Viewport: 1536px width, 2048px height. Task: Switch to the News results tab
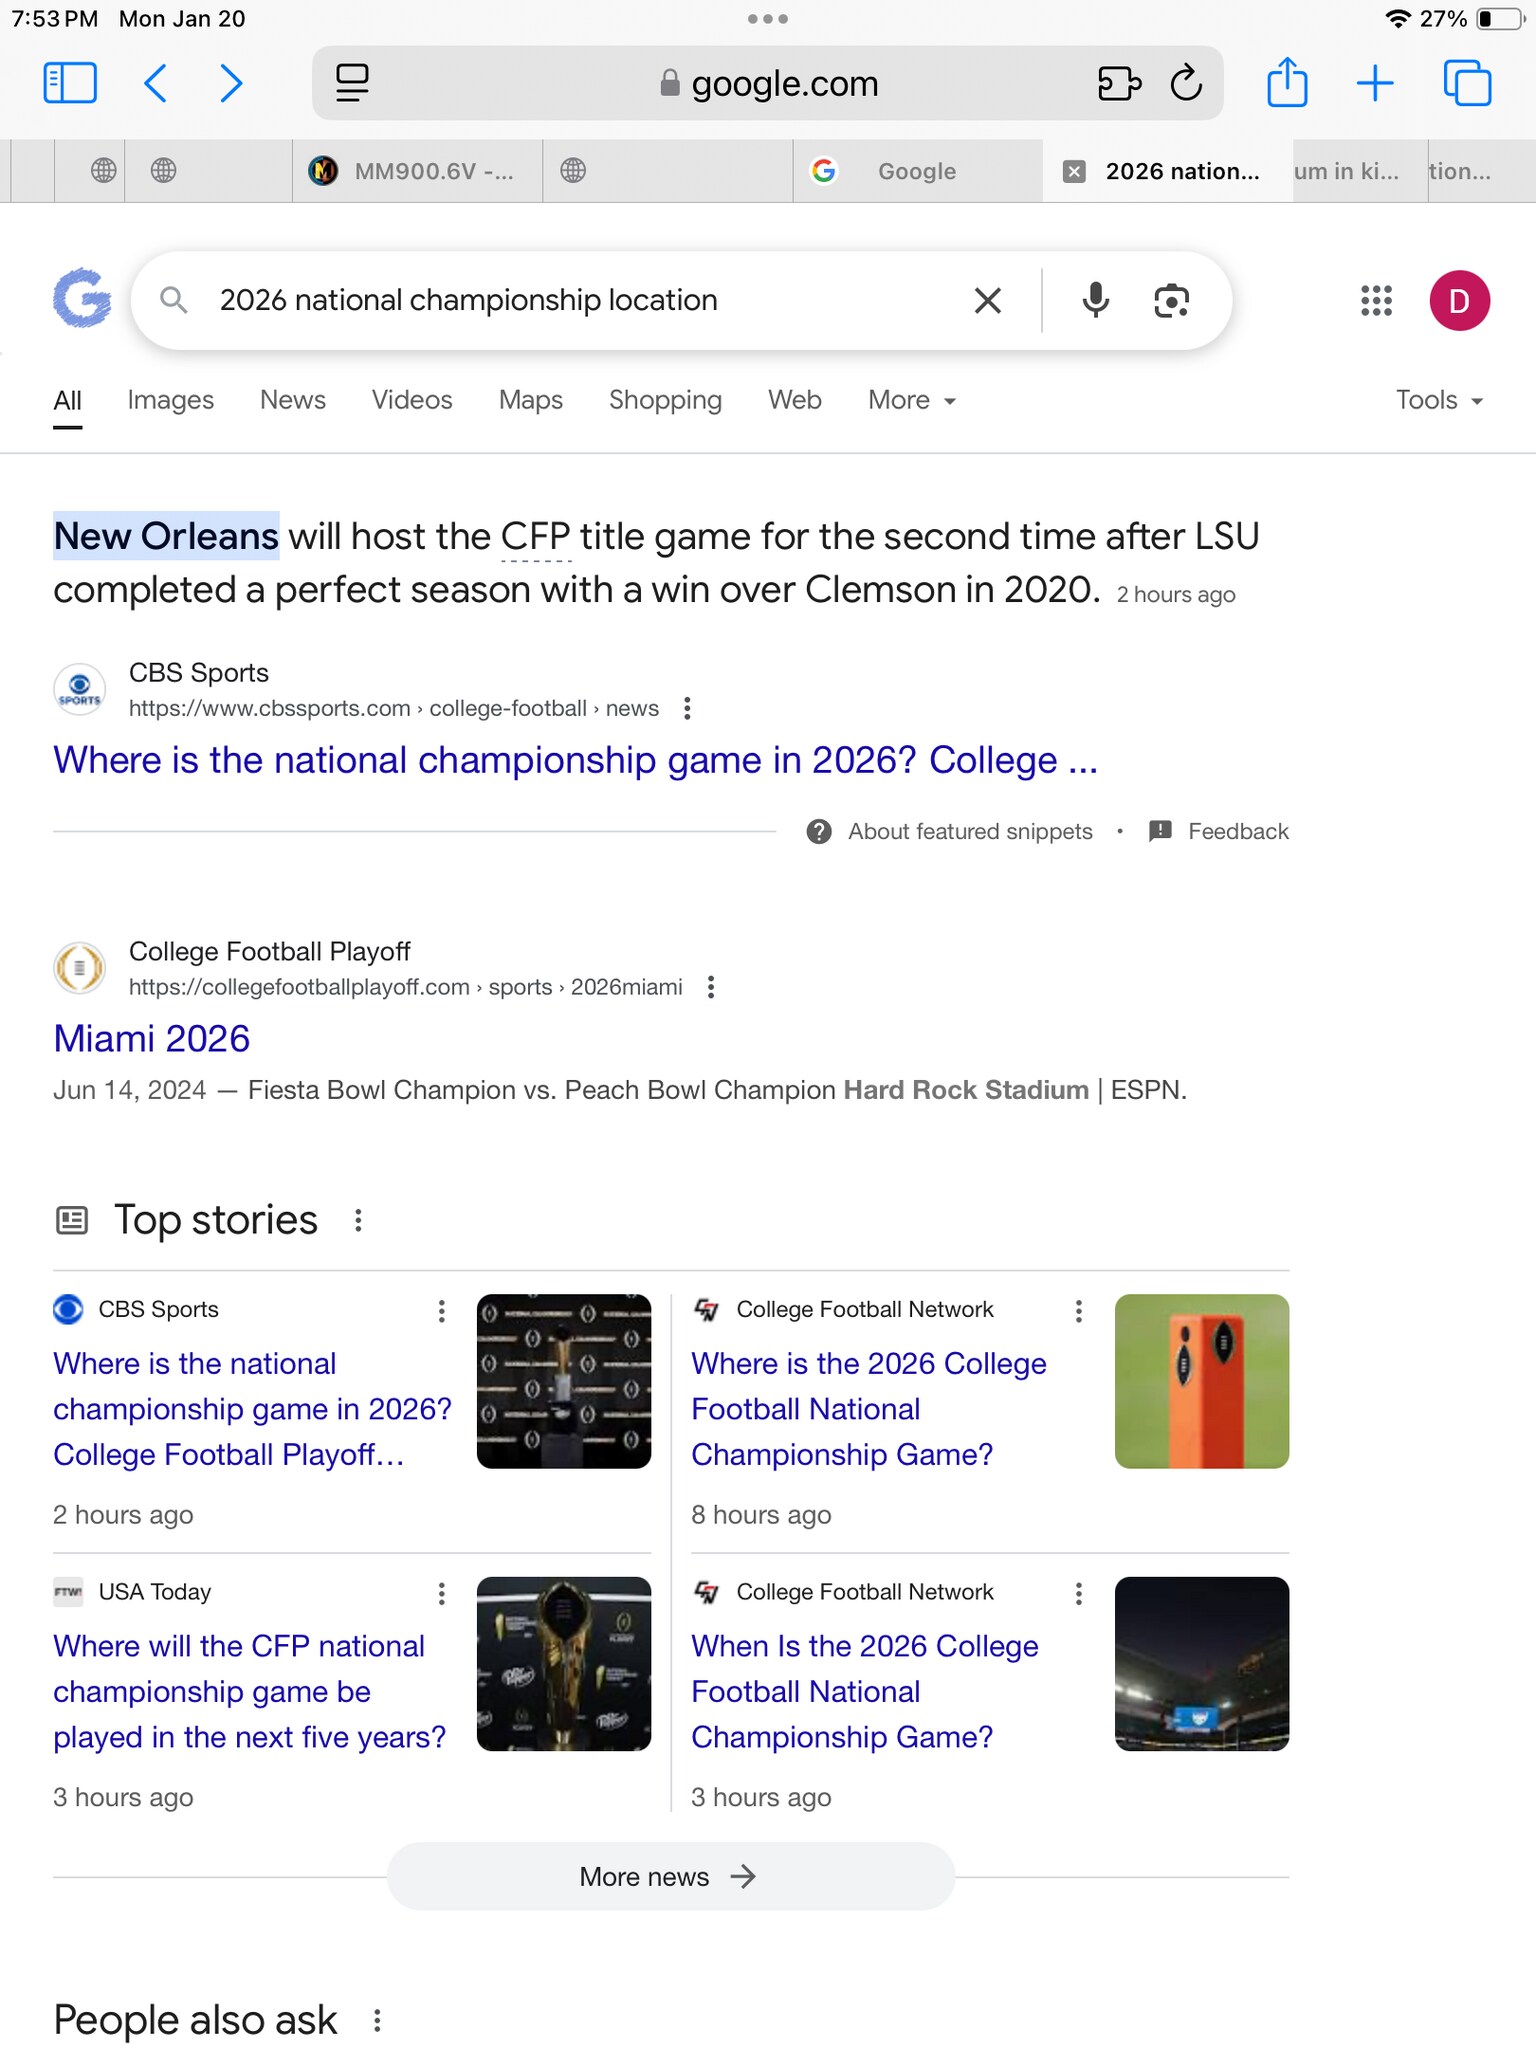click(x=292, y=400)
